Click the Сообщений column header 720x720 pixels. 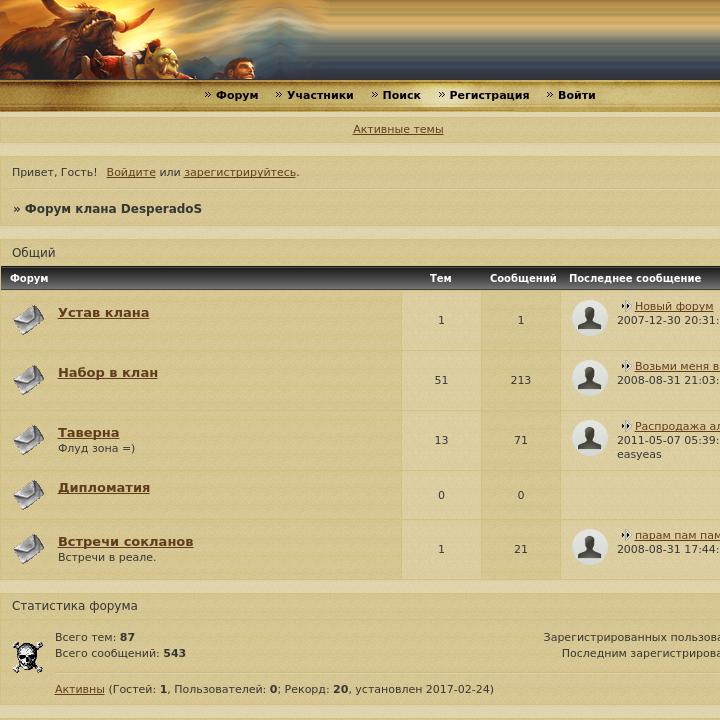pyautogui.click(x=523, y=278)
